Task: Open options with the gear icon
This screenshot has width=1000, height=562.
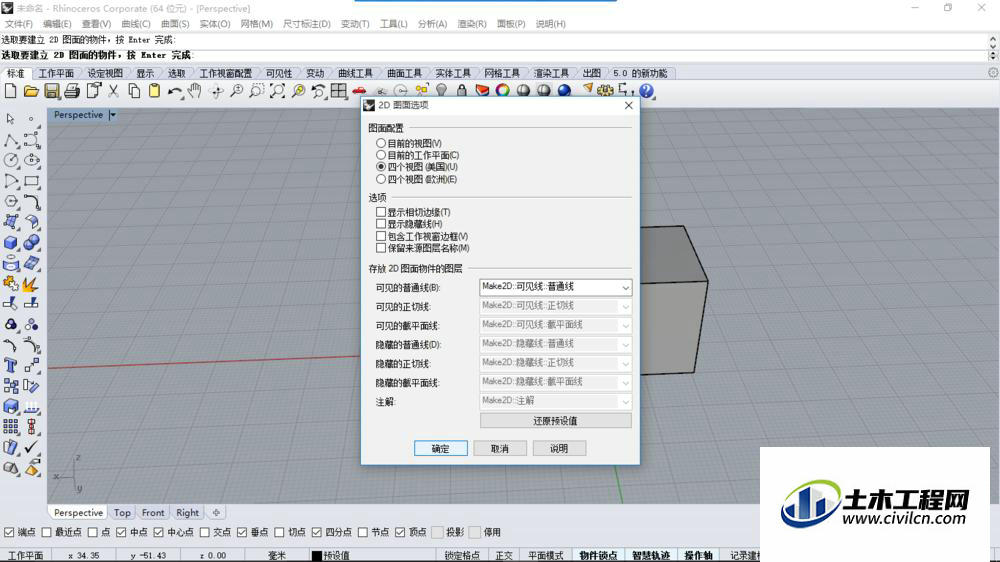Action: (605, 91)
